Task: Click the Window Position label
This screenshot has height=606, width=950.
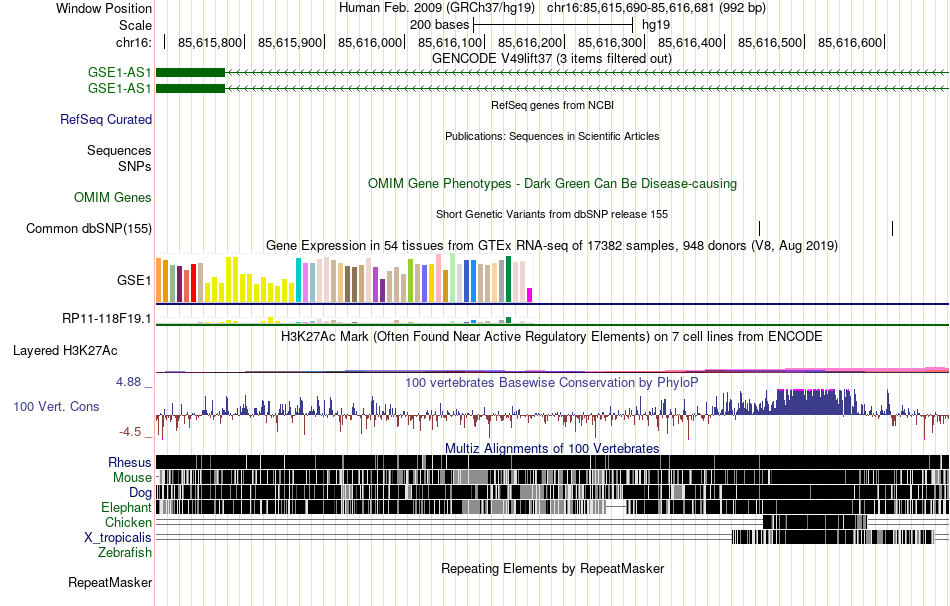Action: pos(104,8)
